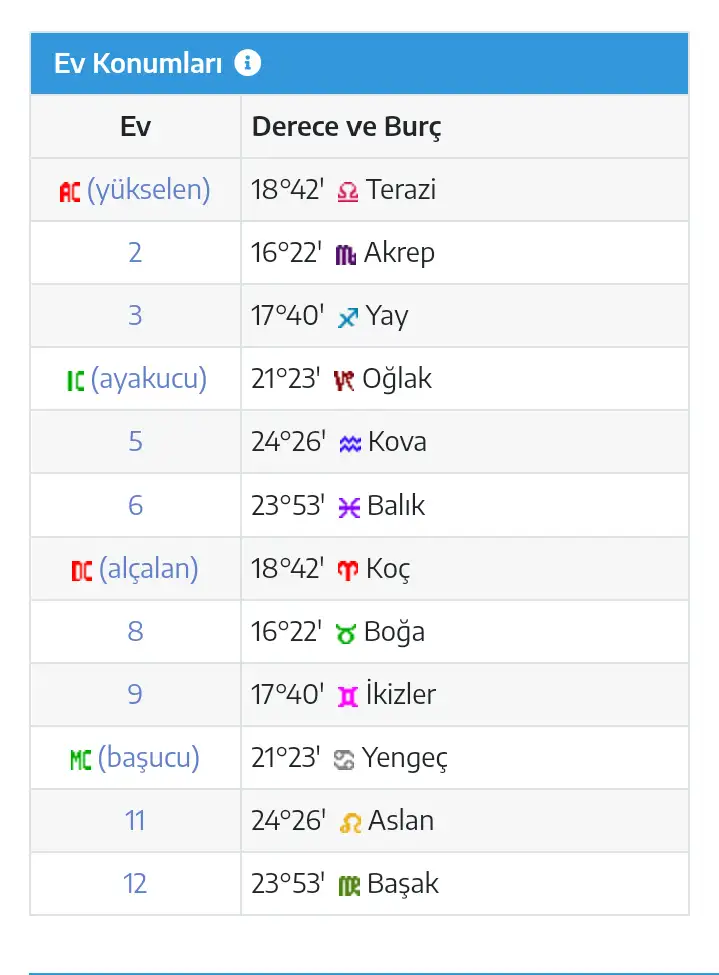Open the house 12 link
Screen dimensions: 719x975
pyautogui.click(x=135, y=883)
